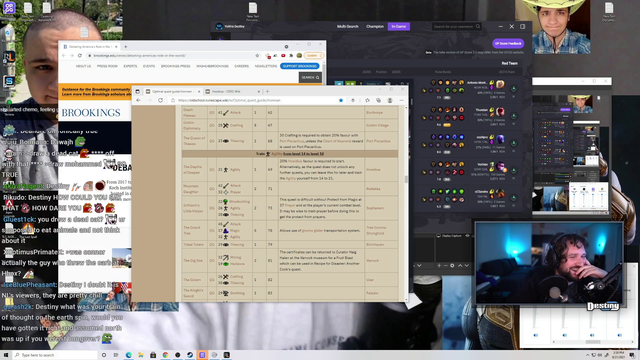Image resolution: width=640 pixels, height=360 pixels.
Task: Open NEWSLETTERS in Brookings menu
Action: (266, 66)
